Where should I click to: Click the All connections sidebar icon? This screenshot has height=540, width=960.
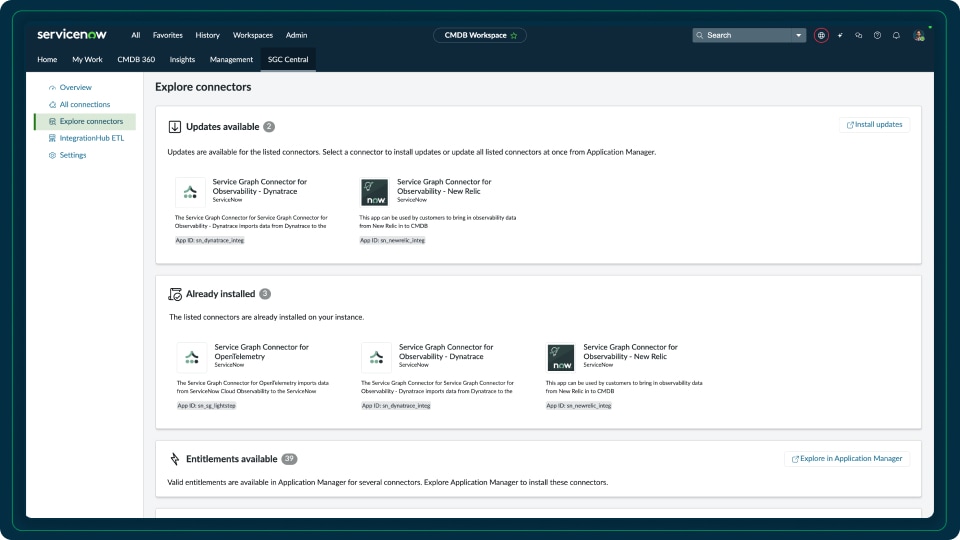[x=52, y=105]
